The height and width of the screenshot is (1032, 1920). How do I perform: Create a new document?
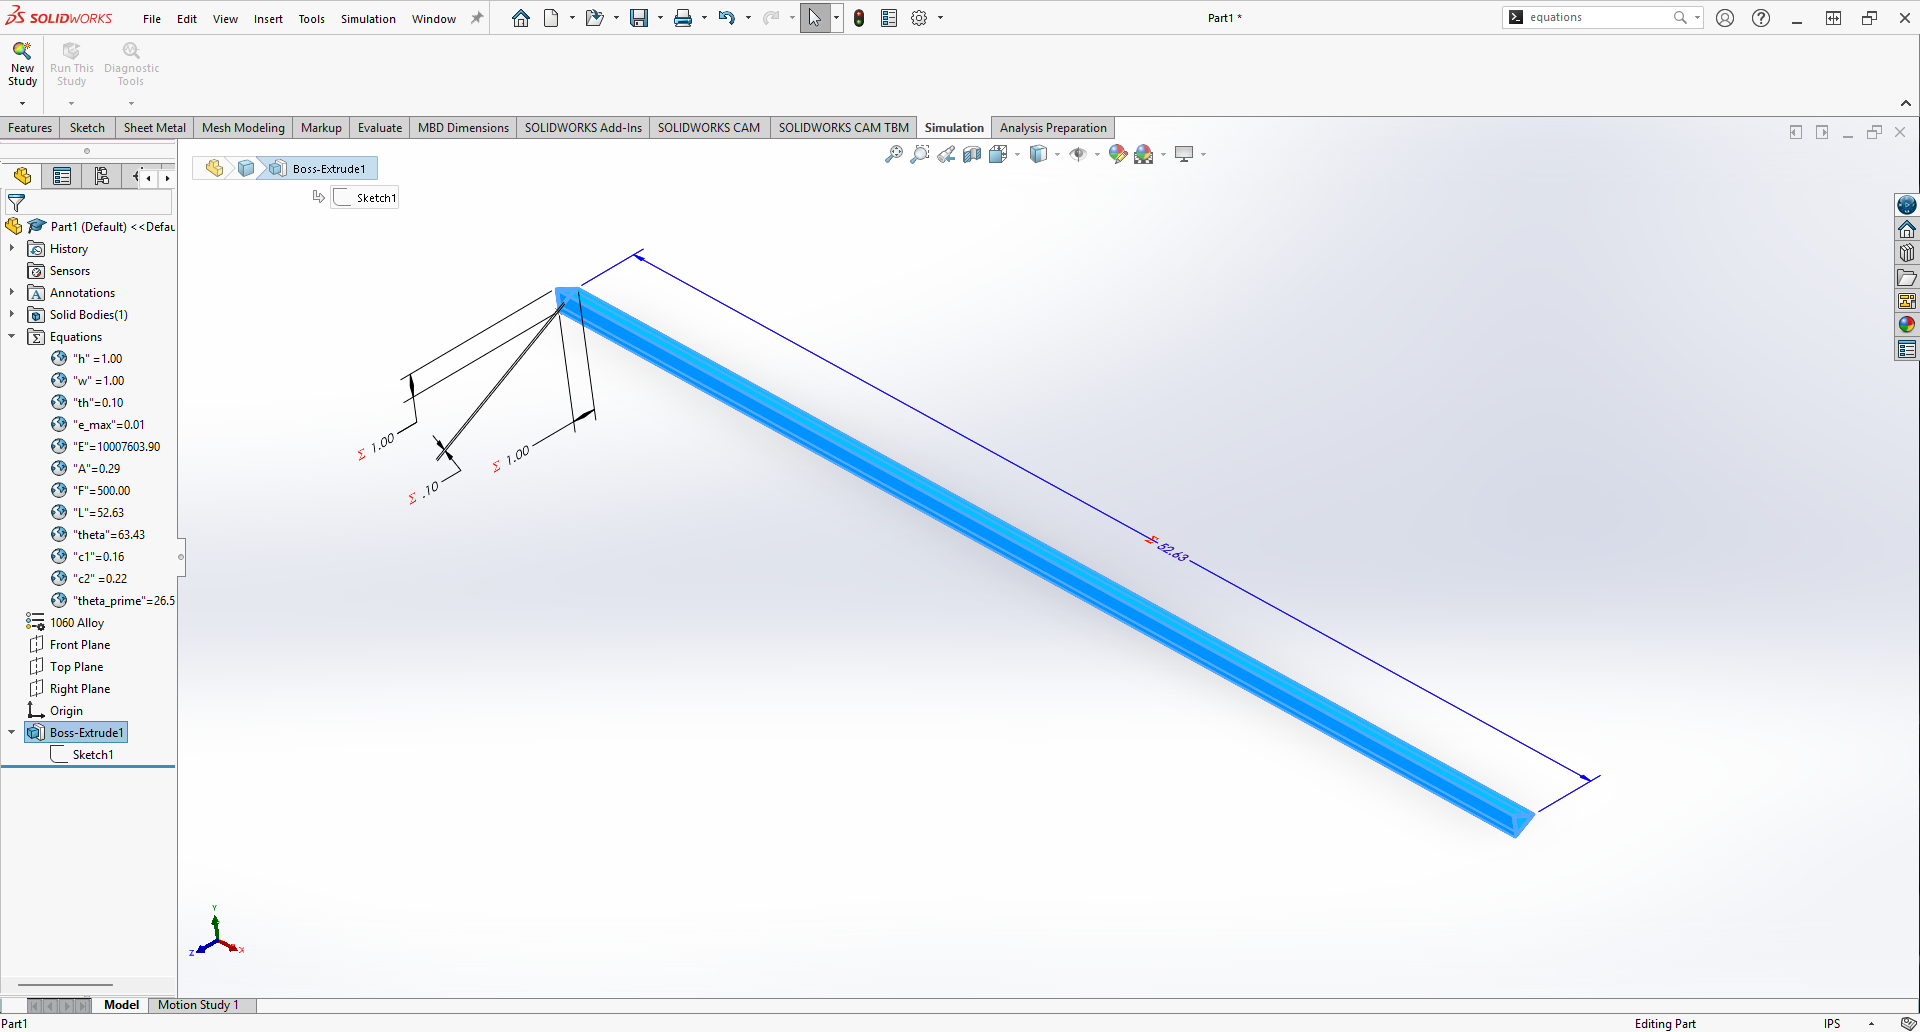[551, 18]
